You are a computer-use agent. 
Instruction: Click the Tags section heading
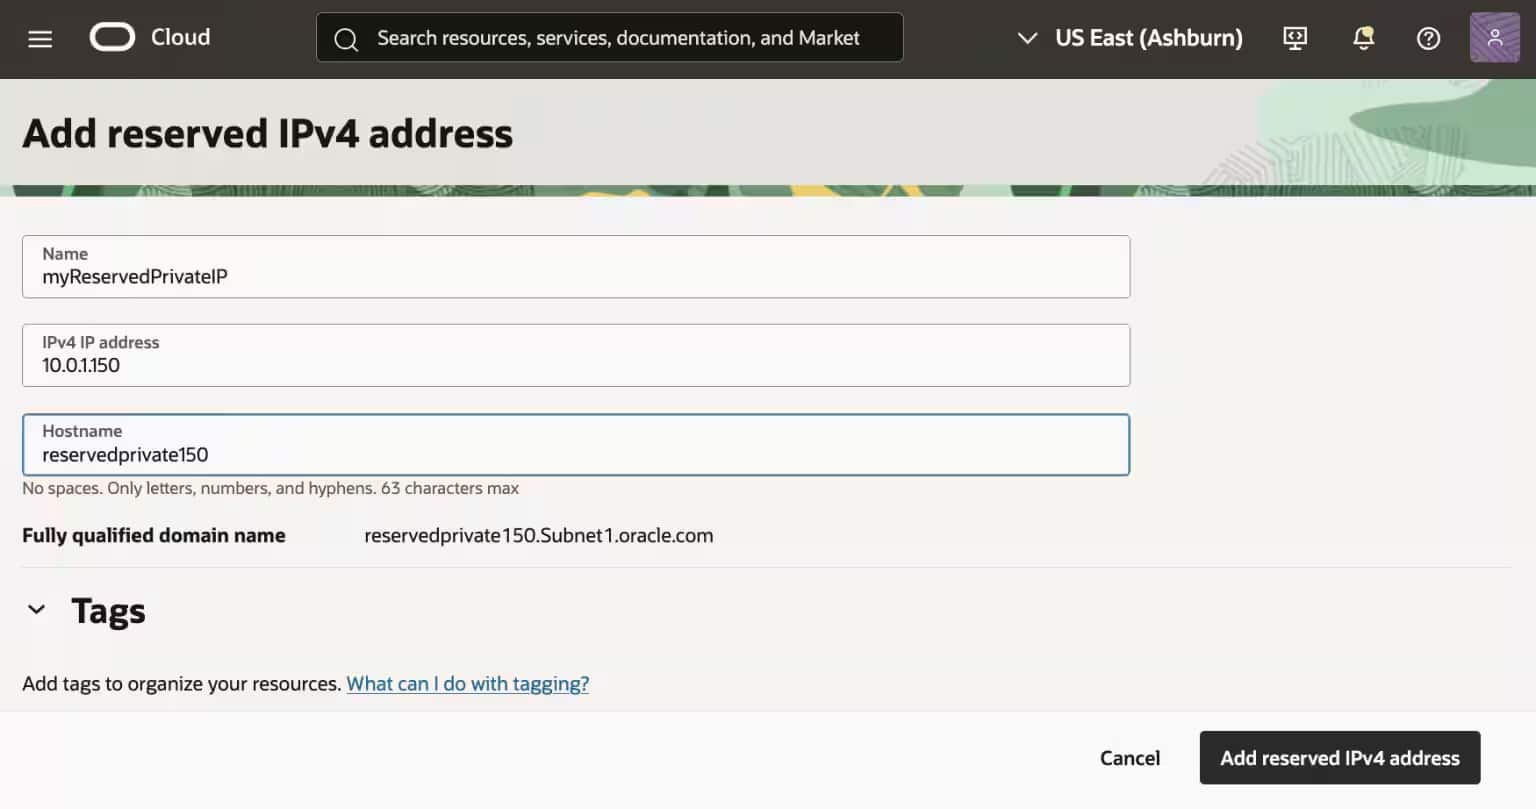[108, 611]
